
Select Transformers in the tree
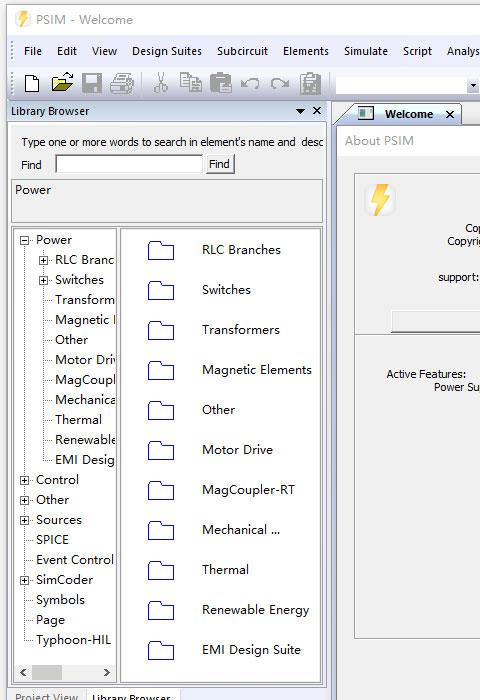point(84,300)
